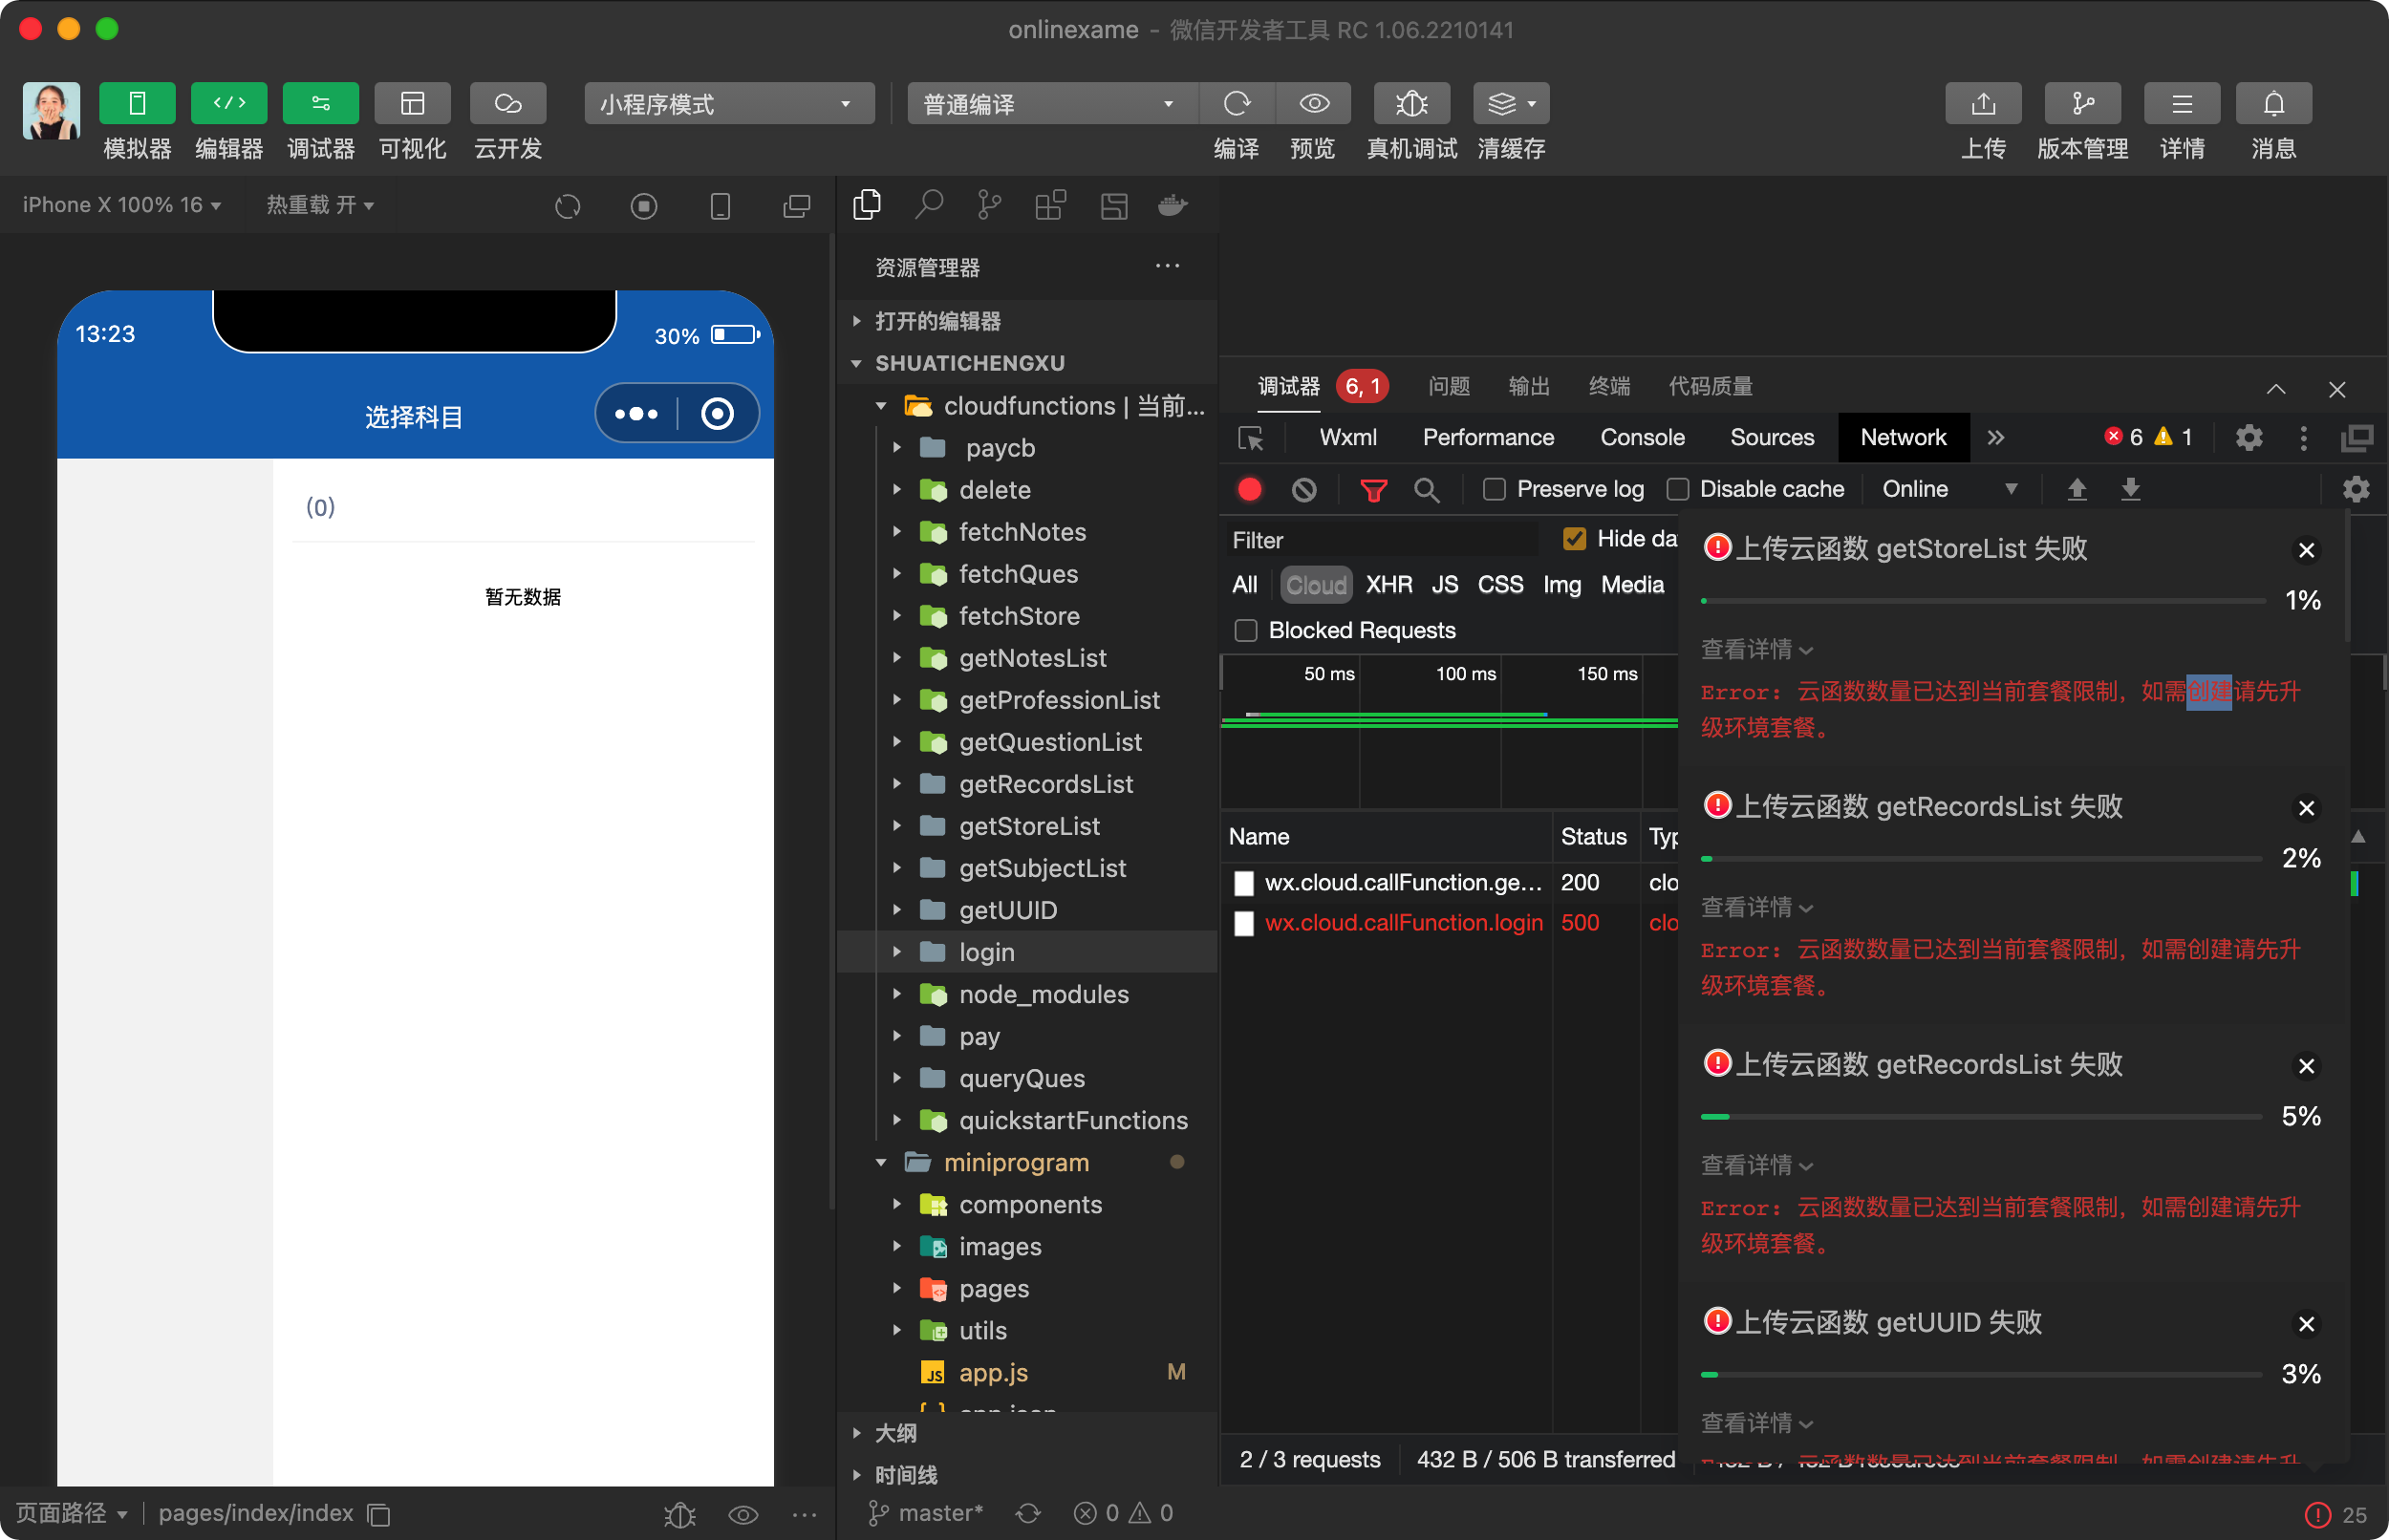Check the Blocked Requests checkbox

point(1246,631)
